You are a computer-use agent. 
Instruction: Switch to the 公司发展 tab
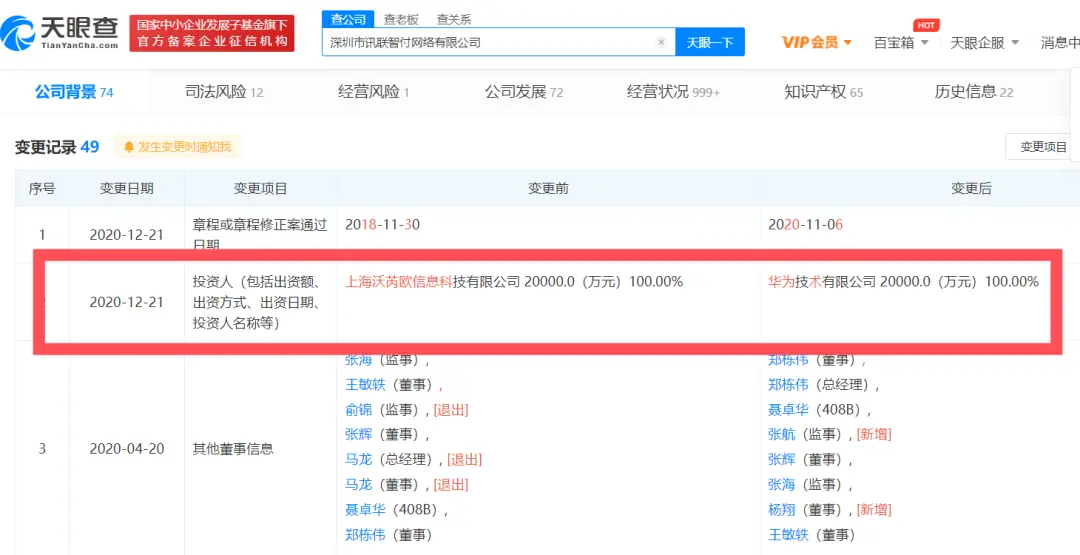523,92
